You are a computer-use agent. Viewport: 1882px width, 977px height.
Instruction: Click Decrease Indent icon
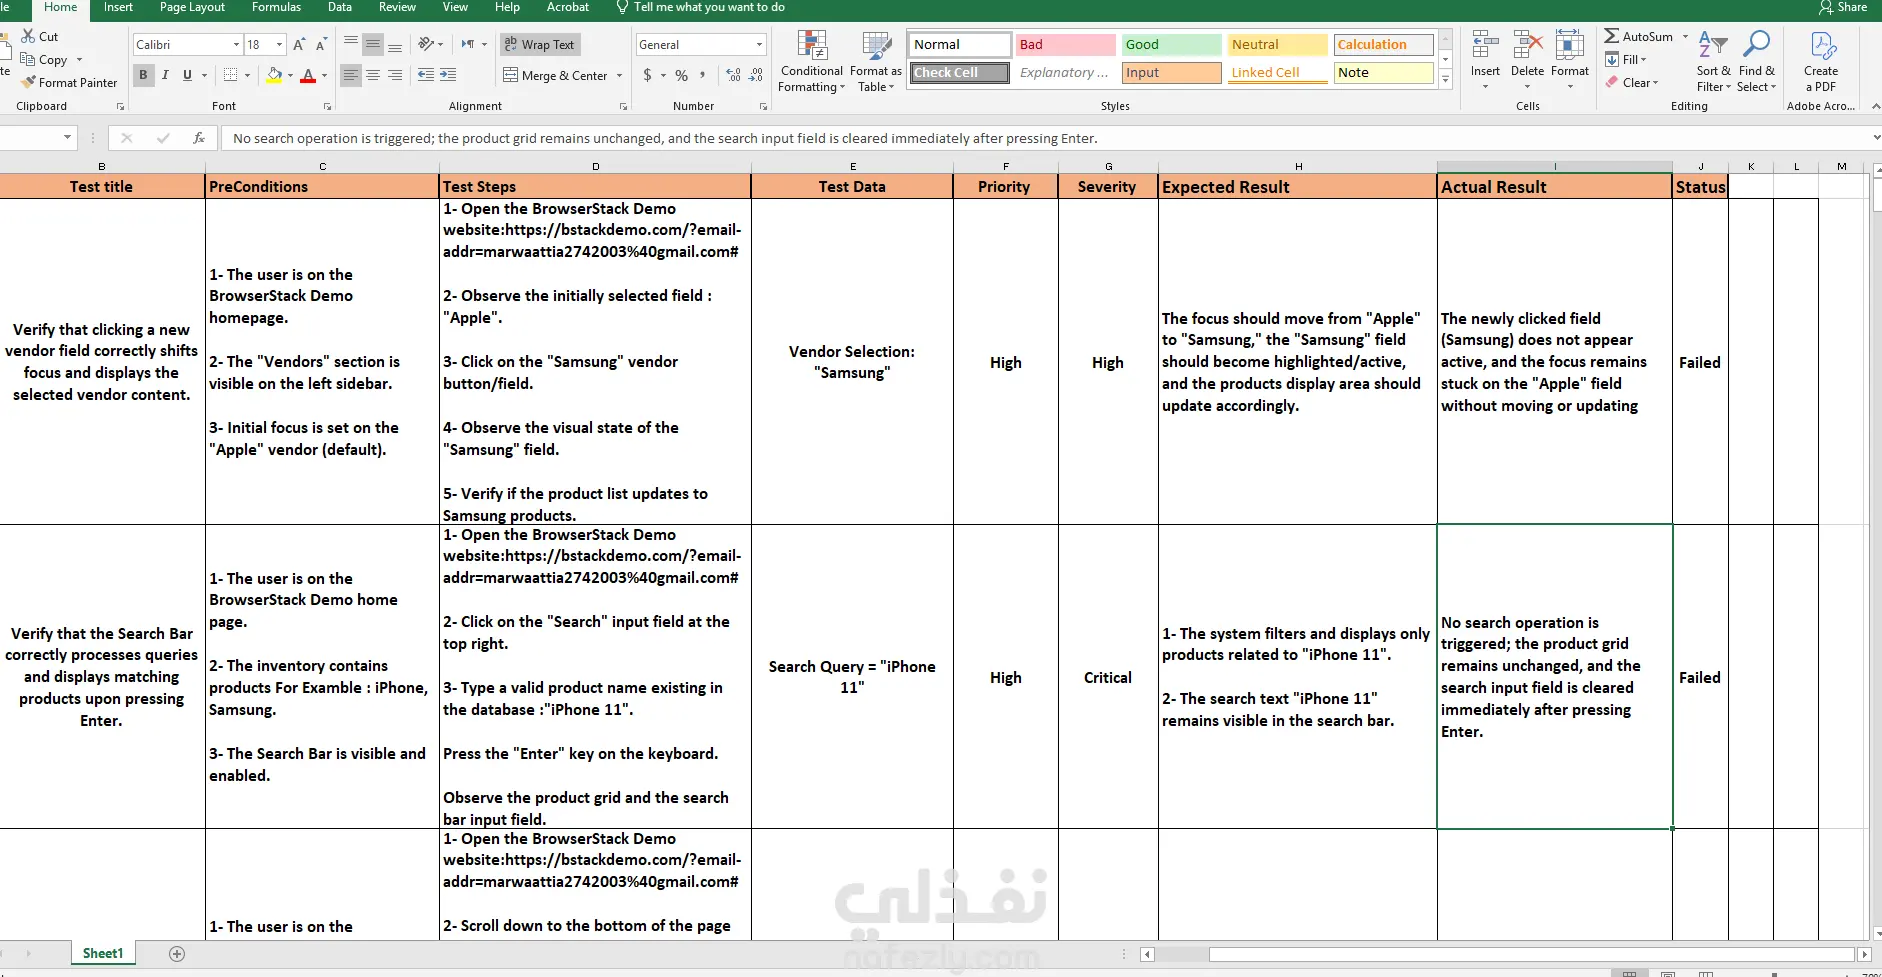[x=426, y=75]
